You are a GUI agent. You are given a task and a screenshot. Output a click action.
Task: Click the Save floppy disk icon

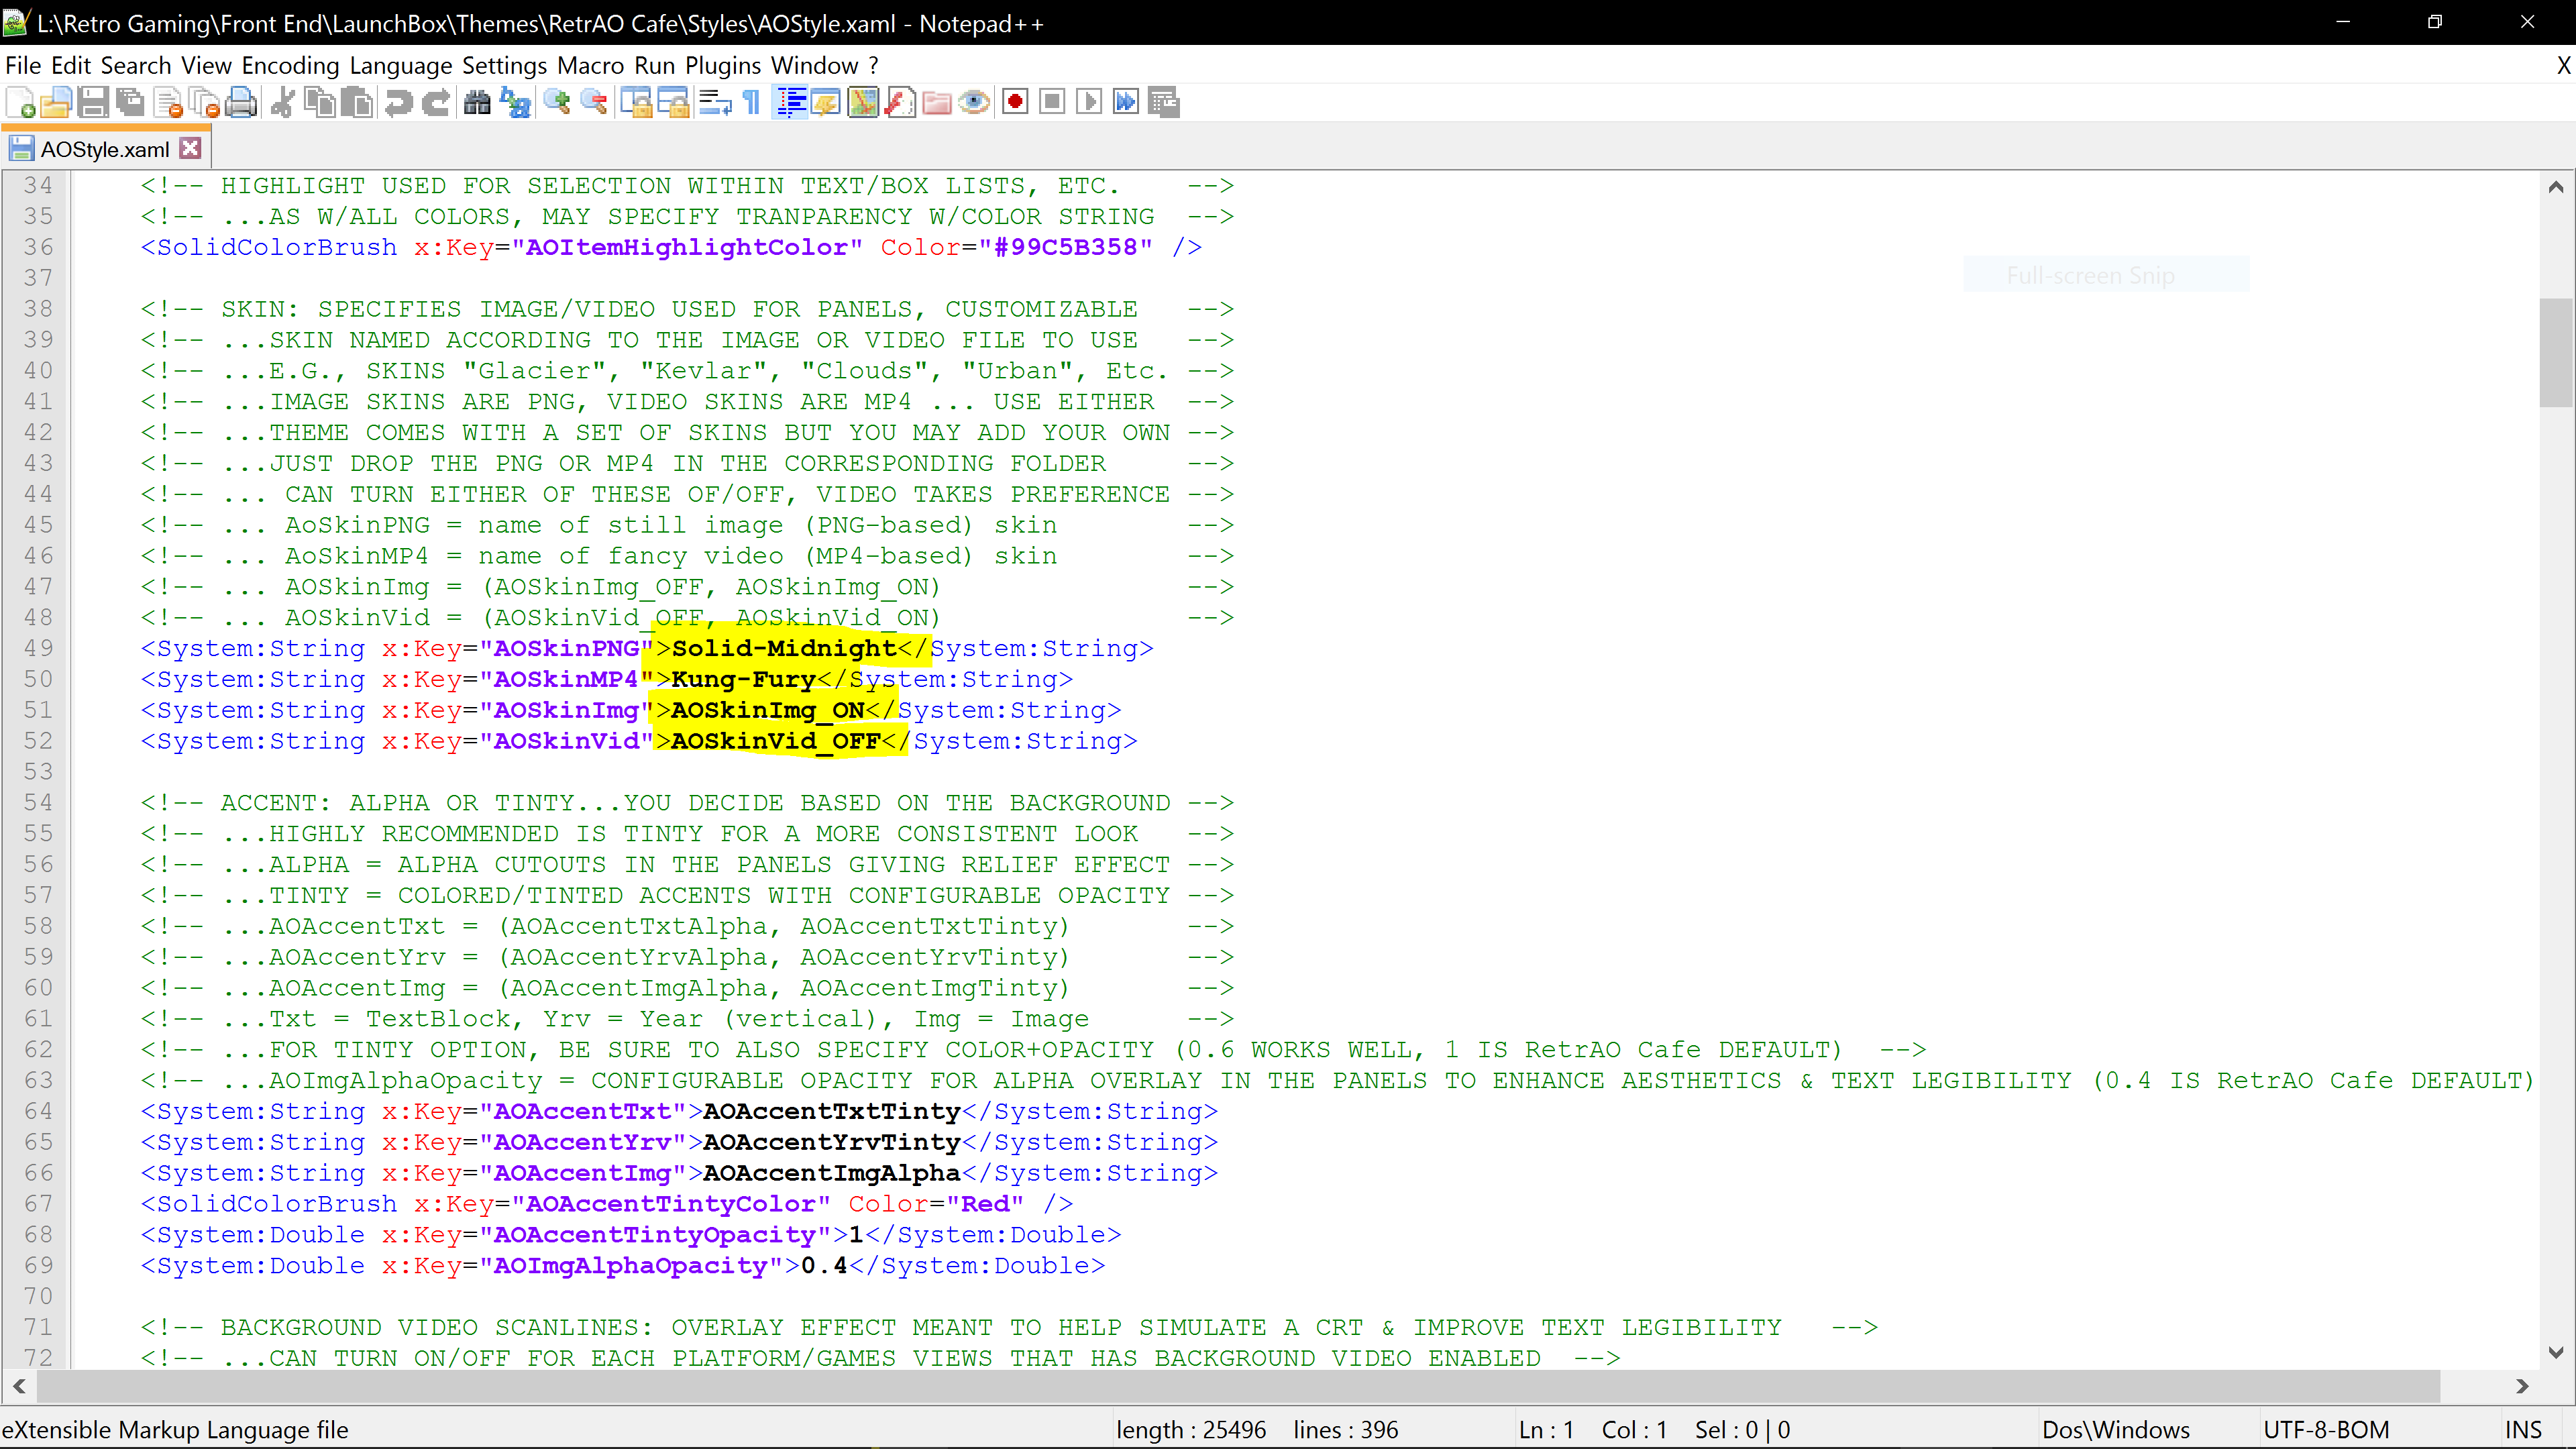(93, 102)
